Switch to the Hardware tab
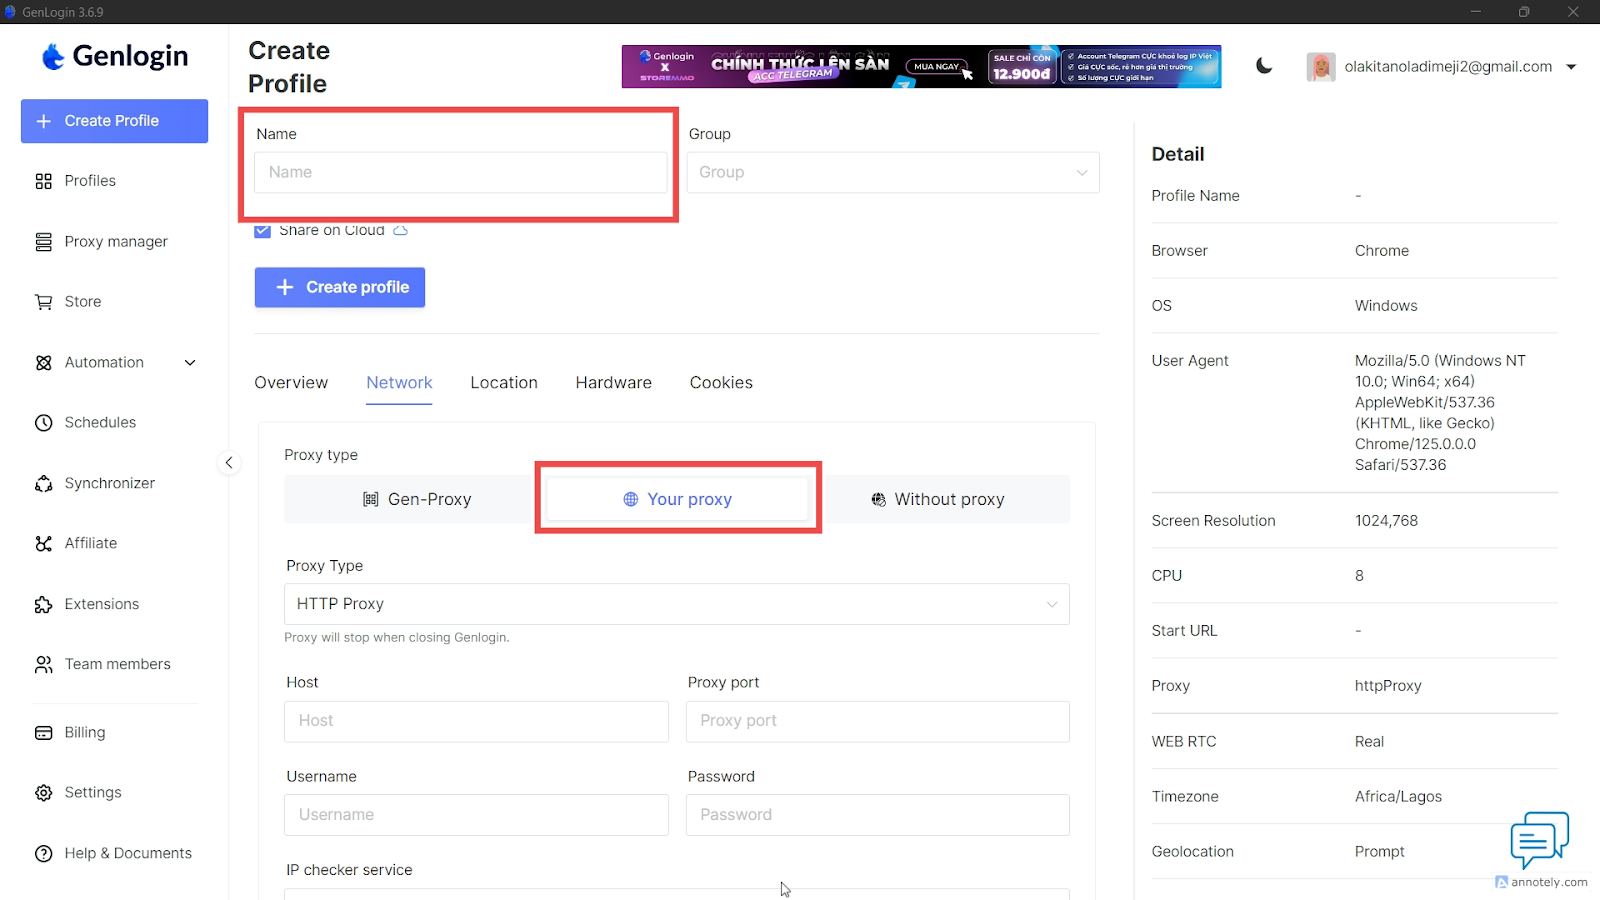This screenshot has width=1600, height=900. pos(614,383)
